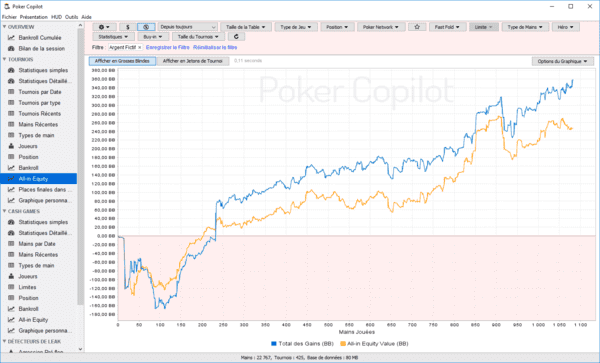
Task: Open the Aide menu
Action: [86, 17]
